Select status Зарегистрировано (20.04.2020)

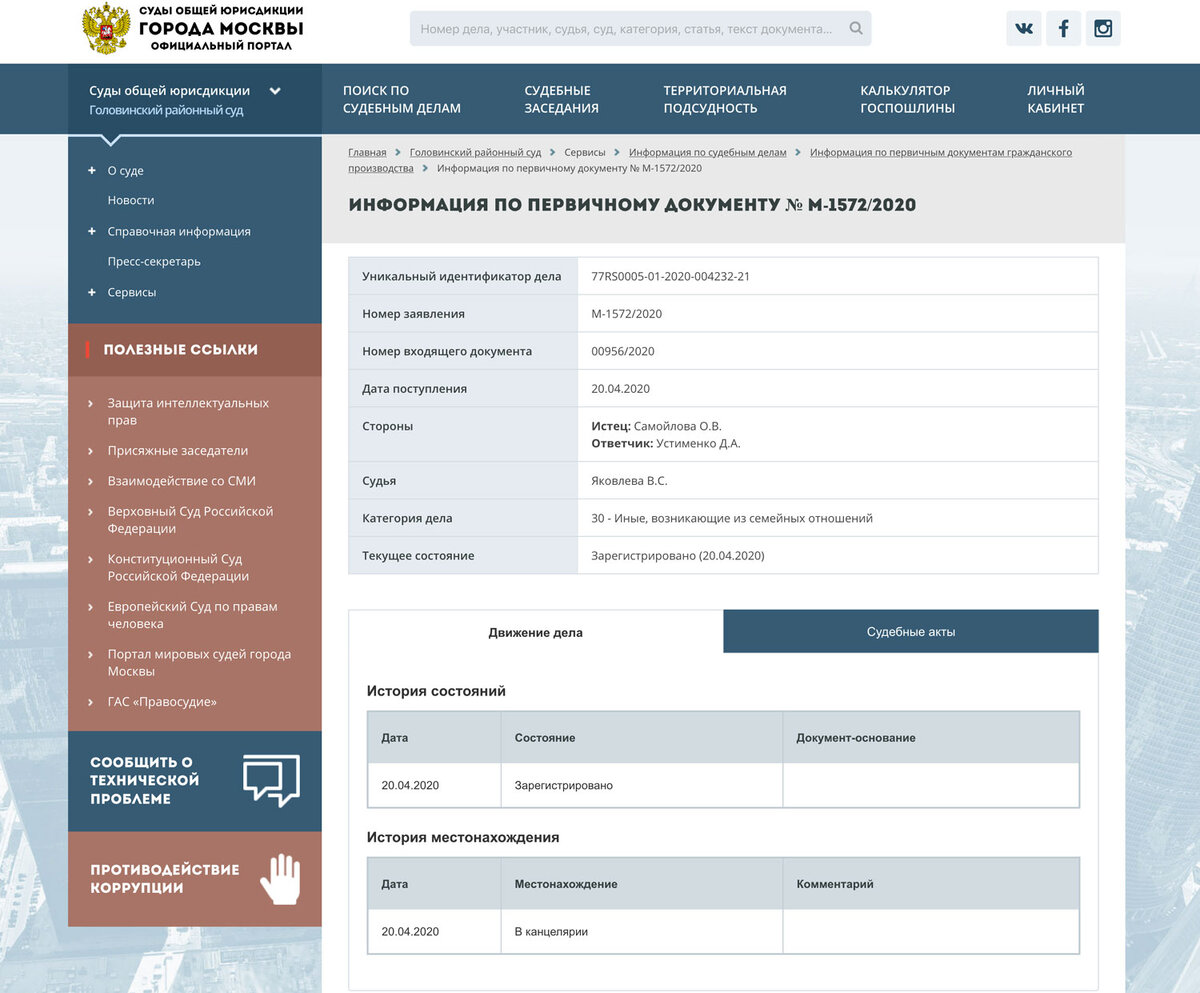pos(678,555)
